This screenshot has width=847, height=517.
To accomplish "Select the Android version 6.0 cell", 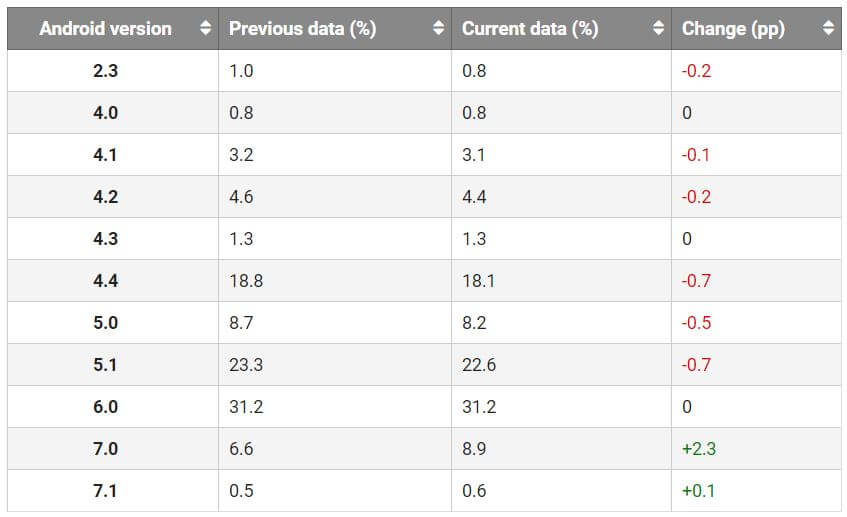I will point(105,407).
